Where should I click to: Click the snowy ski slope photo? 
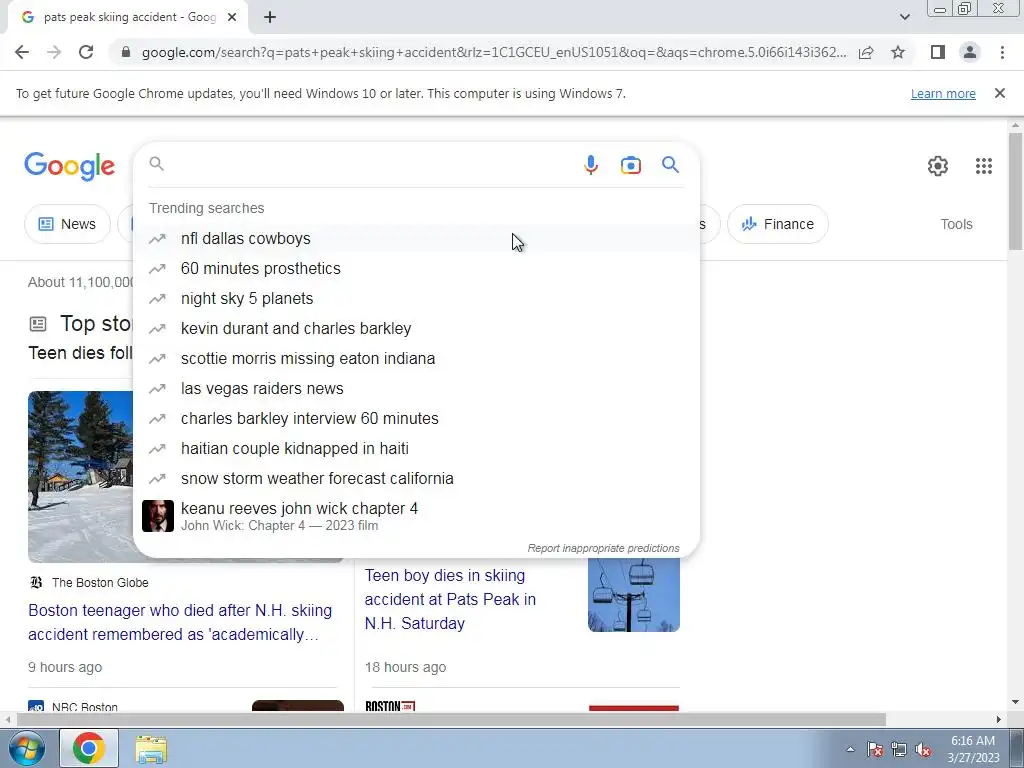pyautogui.click(x=80, y=477)
